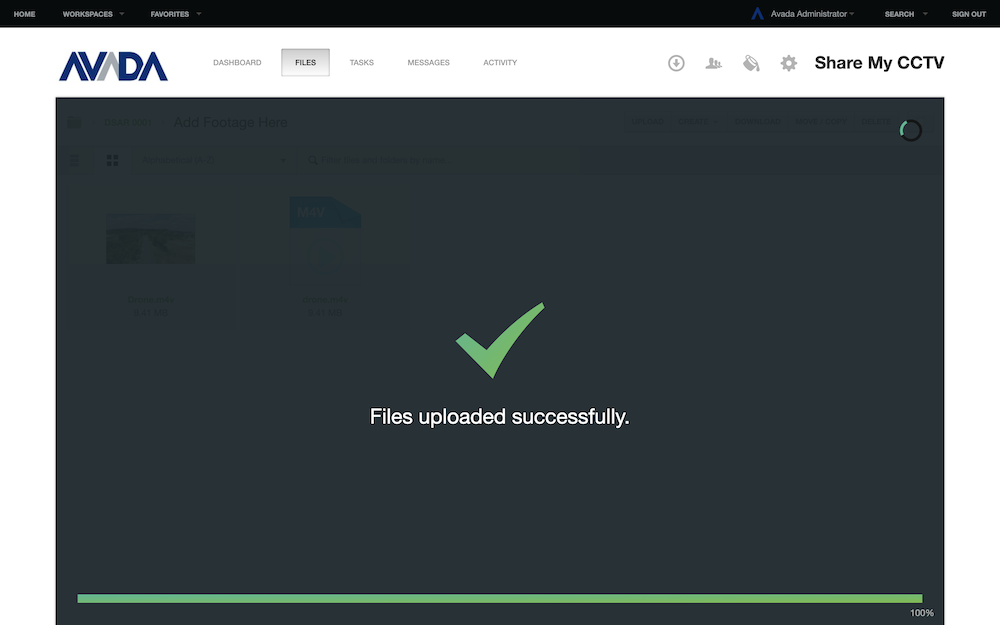Click the Avada logo

113,65
